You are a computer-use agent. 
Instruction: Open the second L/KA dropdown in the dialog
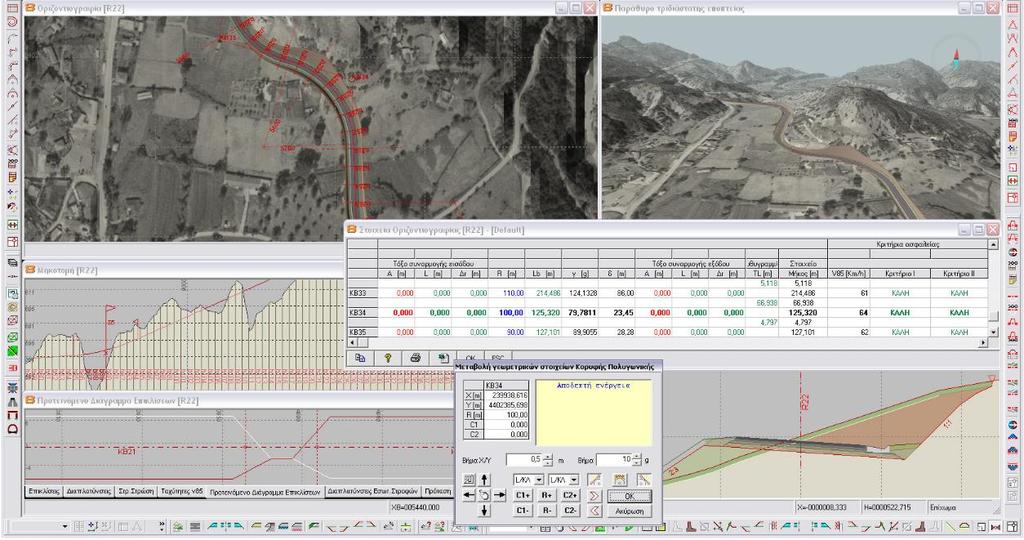[574, 480]
